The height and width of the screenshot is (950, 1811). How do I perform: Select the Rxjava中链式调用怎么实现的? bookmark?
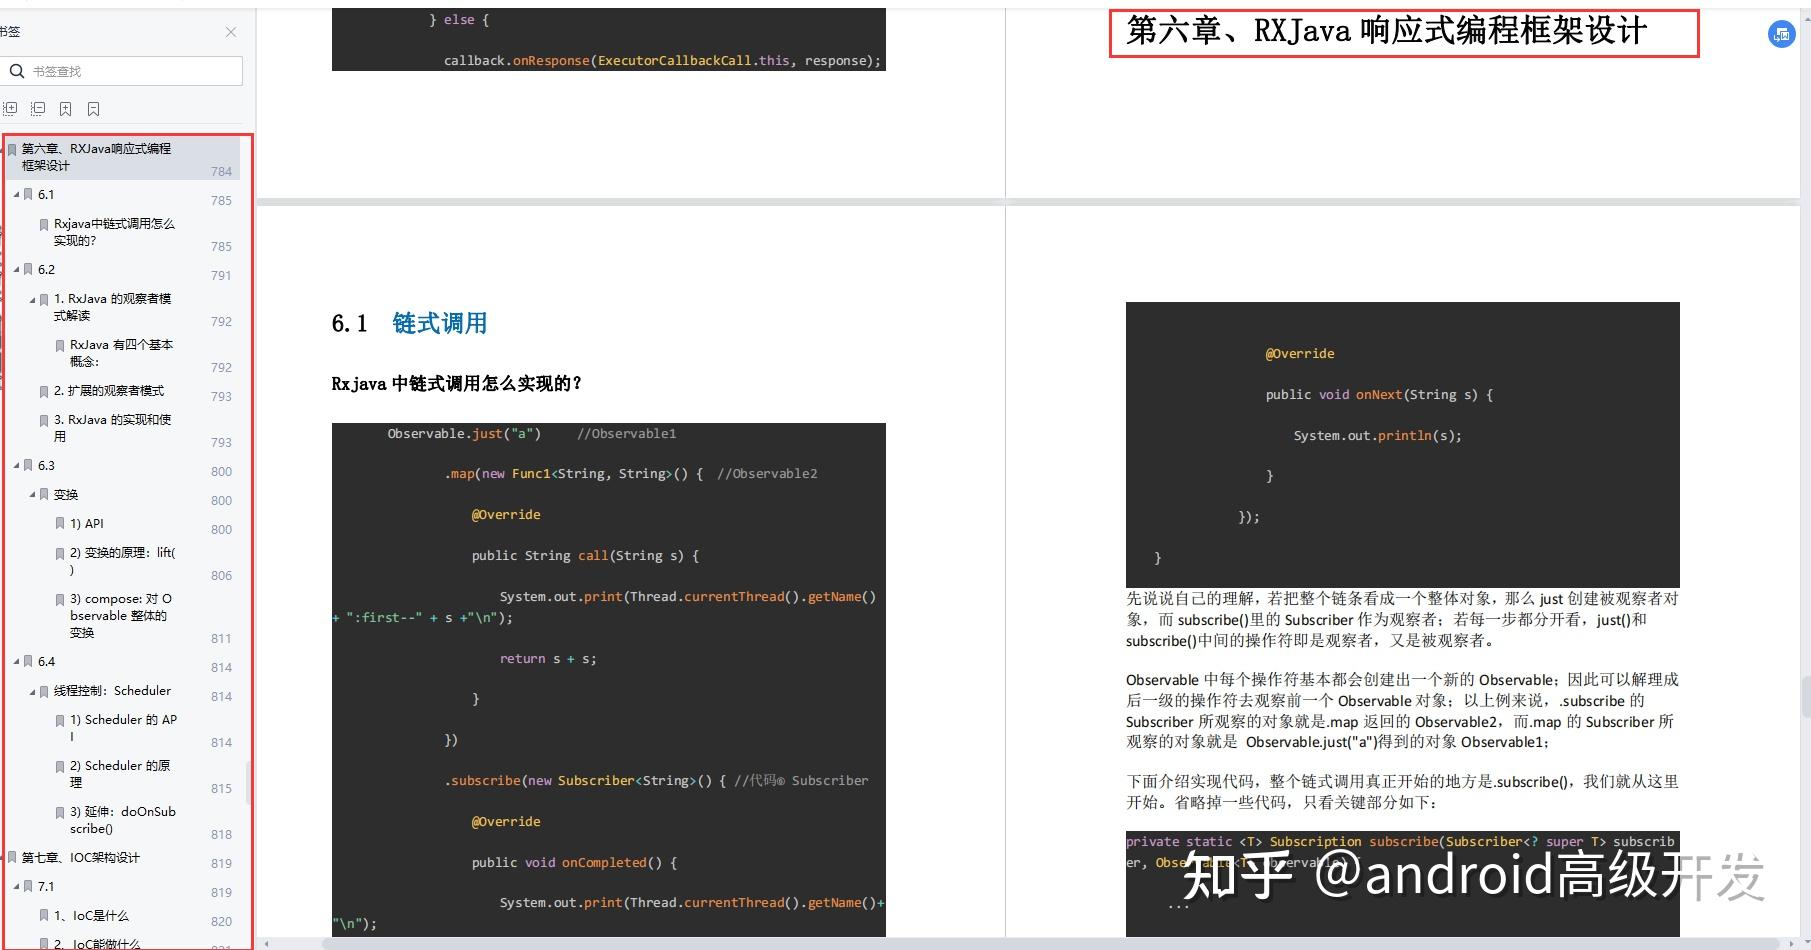click(112, 232)
